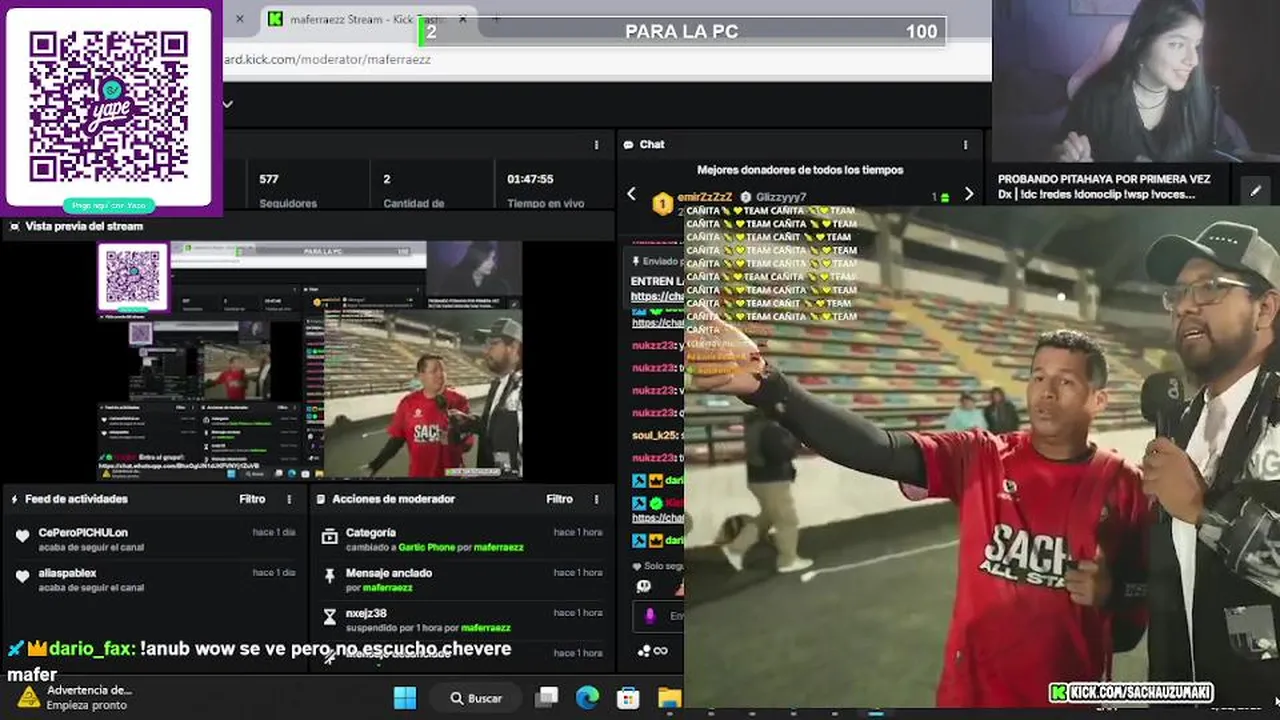Show previous top donors page arrow

(631, 194)
